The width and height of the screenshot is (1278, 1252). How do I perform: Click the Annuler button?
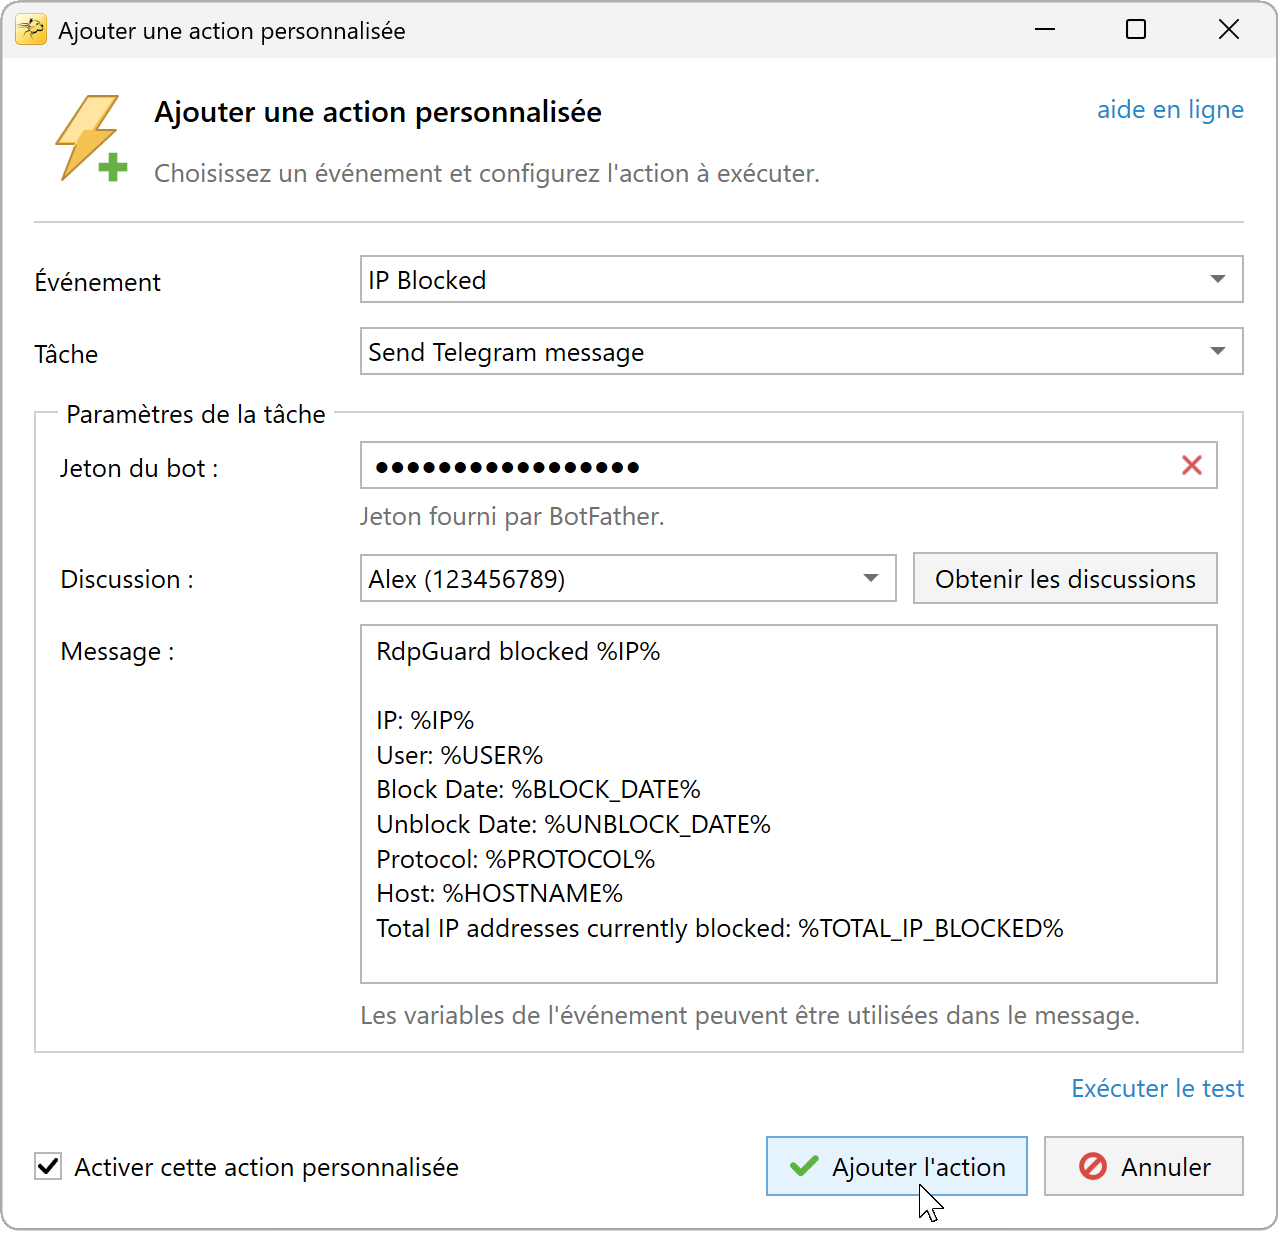point(1144,1166)
